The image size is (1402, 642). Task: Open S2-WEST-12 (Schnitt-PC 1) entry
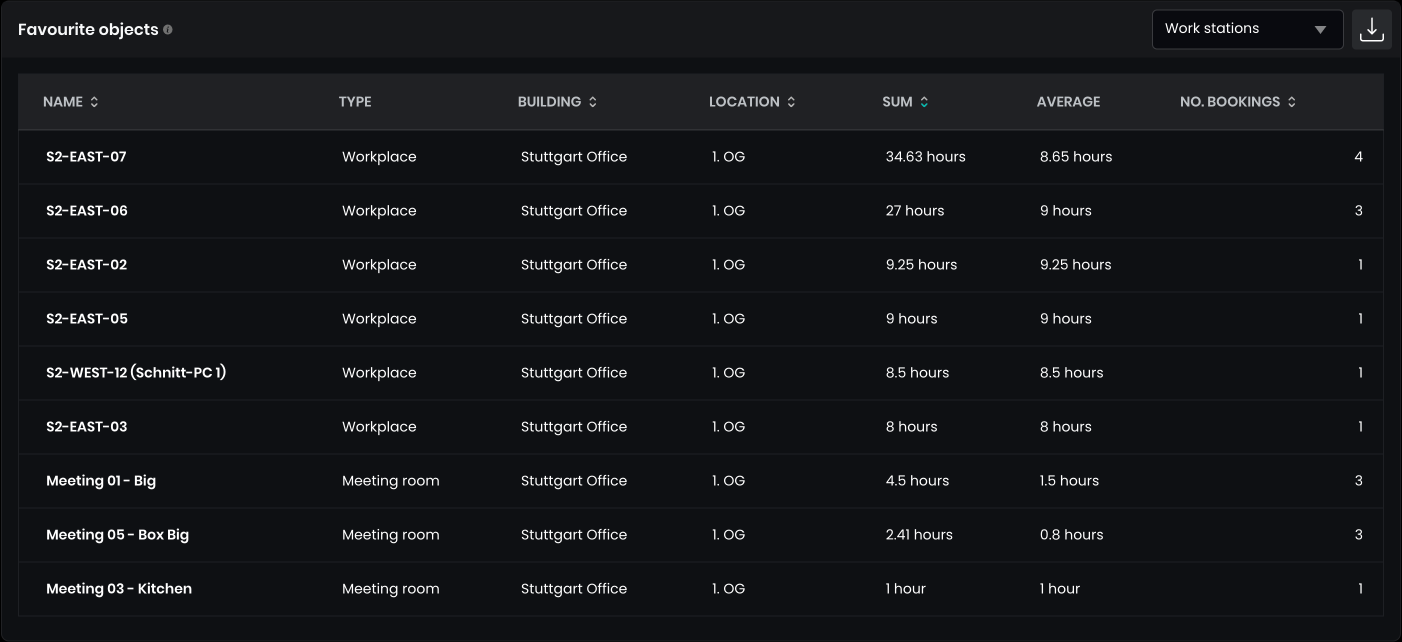click(136, 373)
